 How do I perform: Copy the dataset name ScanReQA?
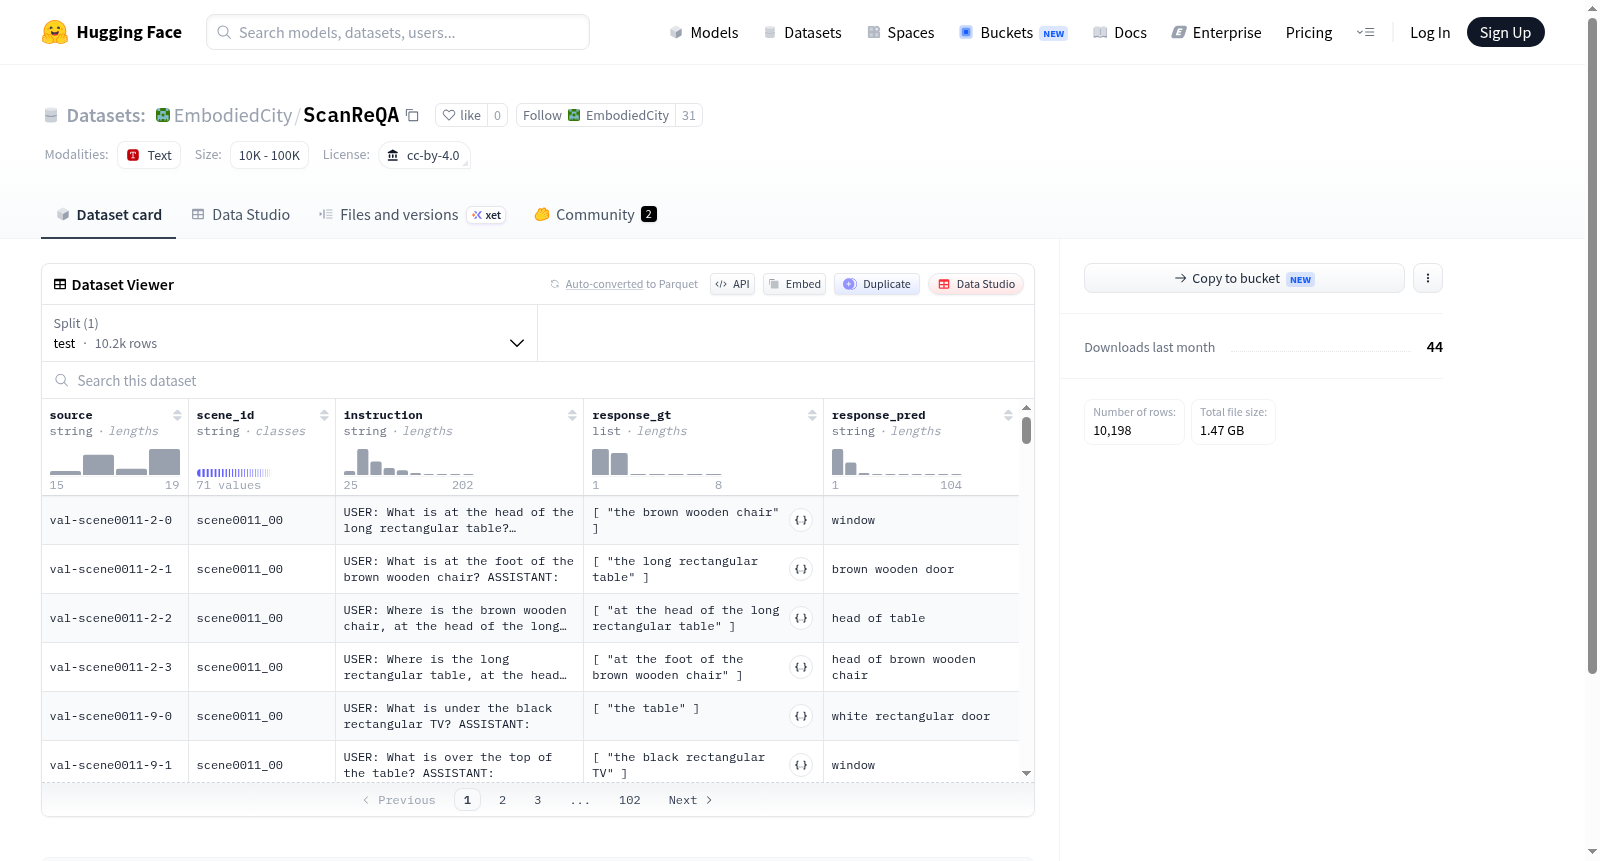pos(412,115)
